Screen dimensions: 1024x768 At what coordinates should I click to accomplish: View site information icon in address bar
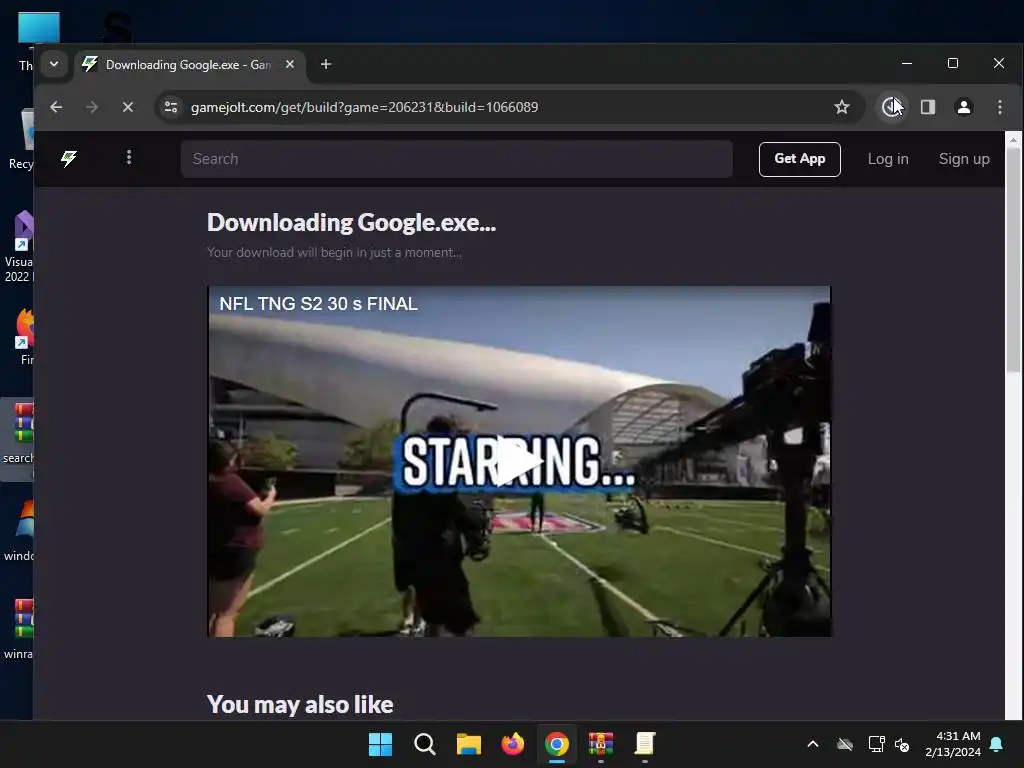(x=171, y=107)
